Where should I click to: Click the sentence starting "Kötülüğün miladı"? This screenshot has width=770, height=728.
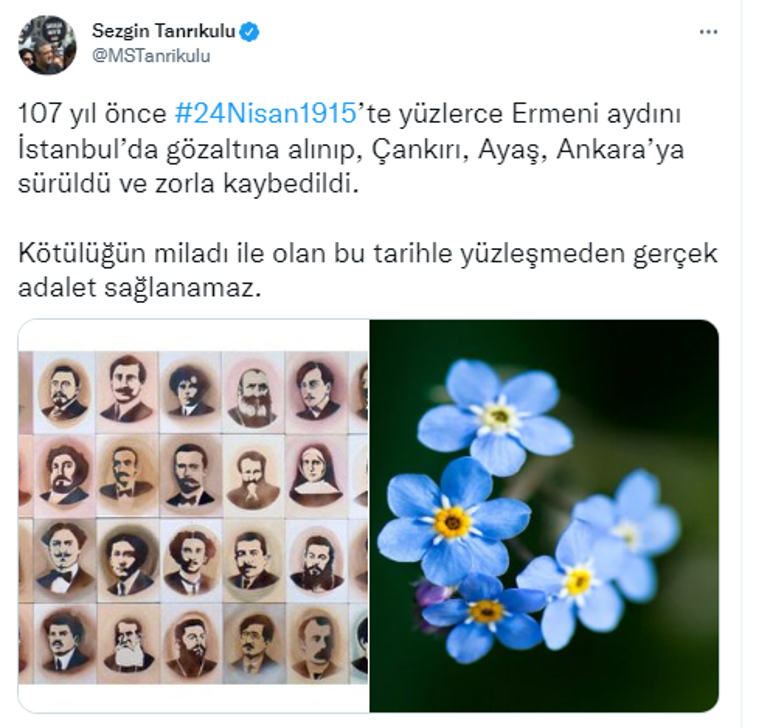(x=368, y=271)
